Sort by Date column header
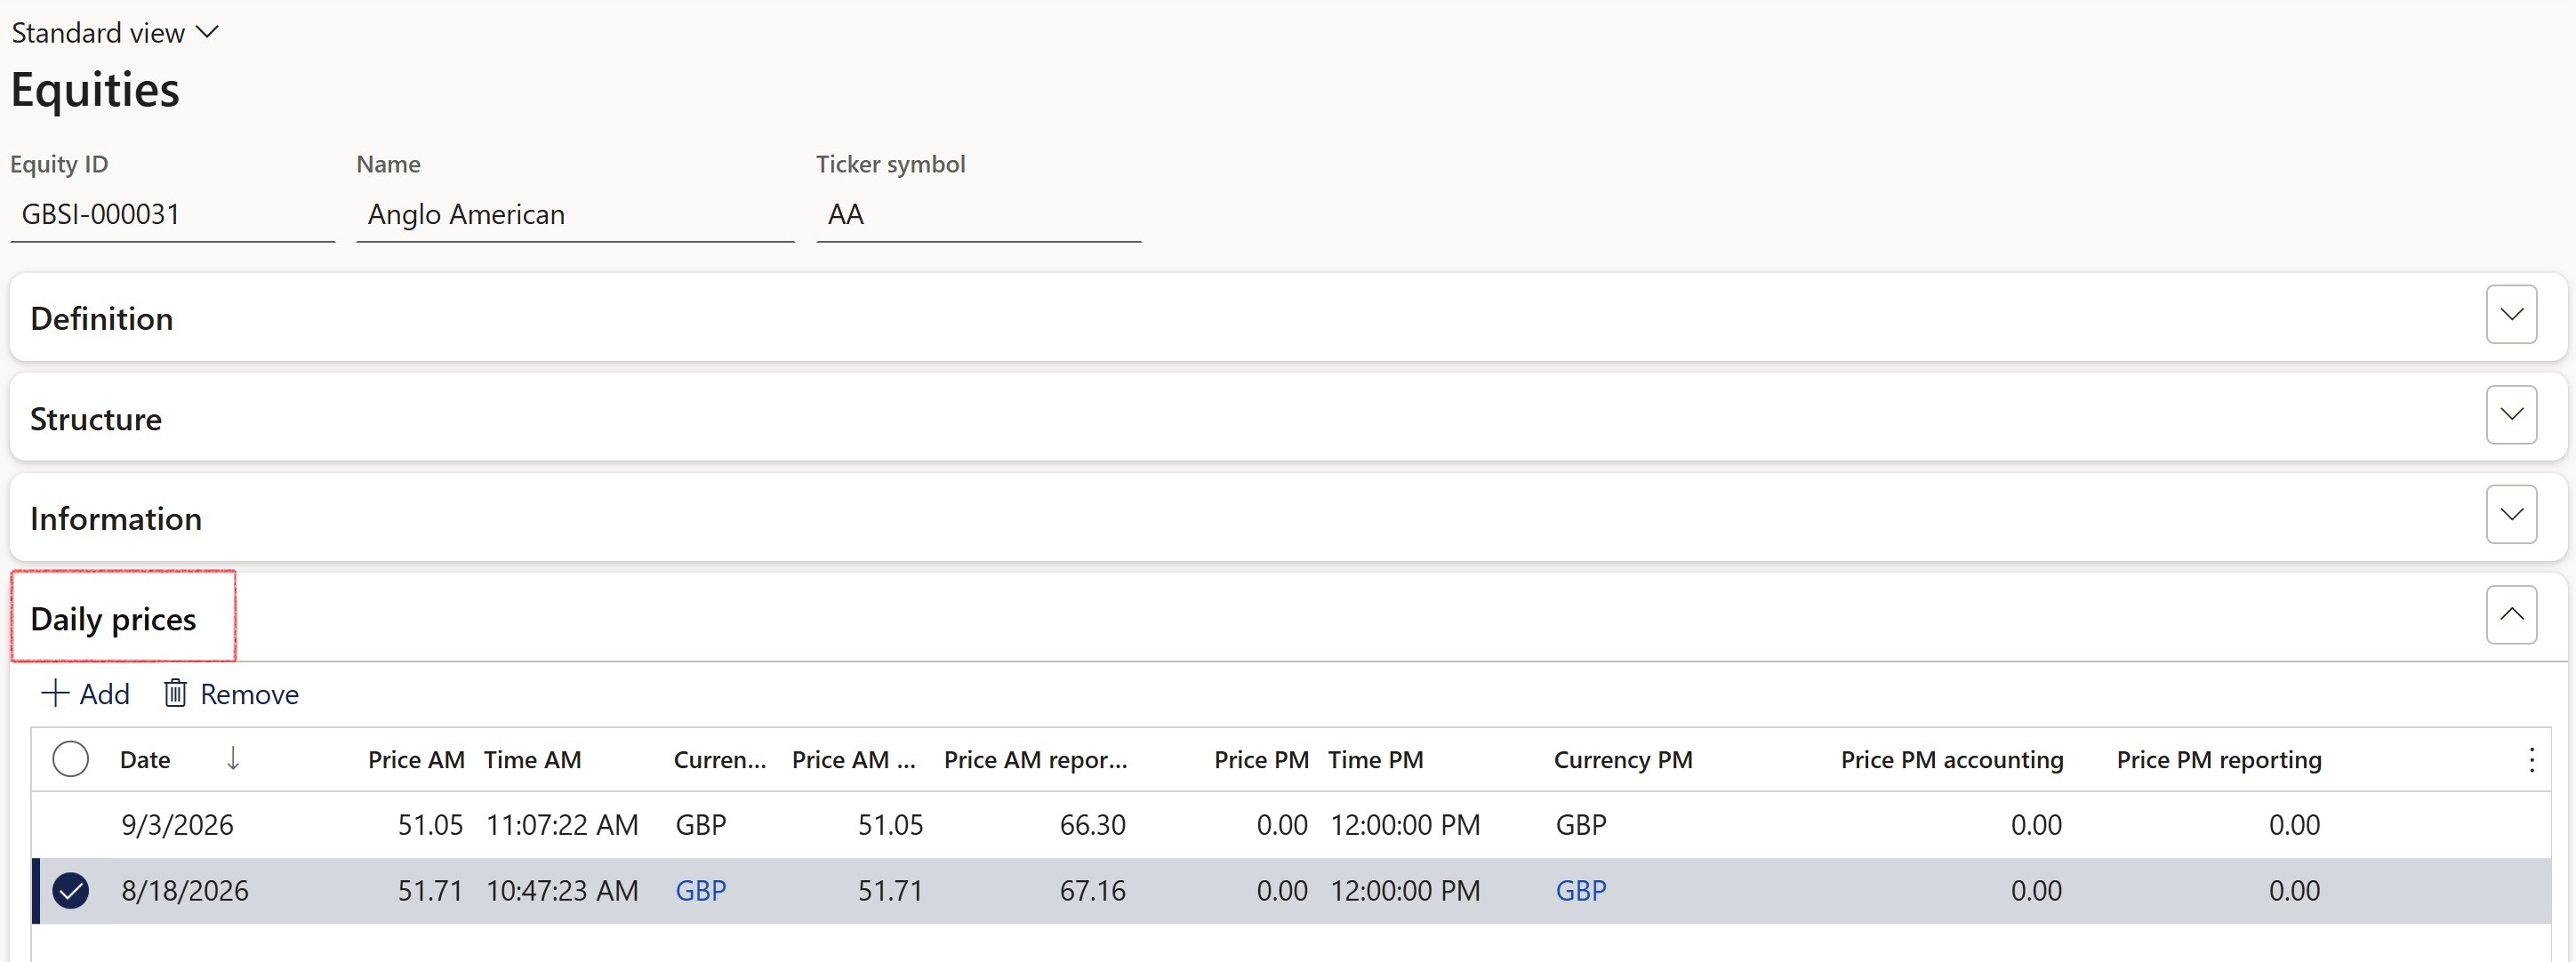 pyautogui.click(x=145, y=759)
